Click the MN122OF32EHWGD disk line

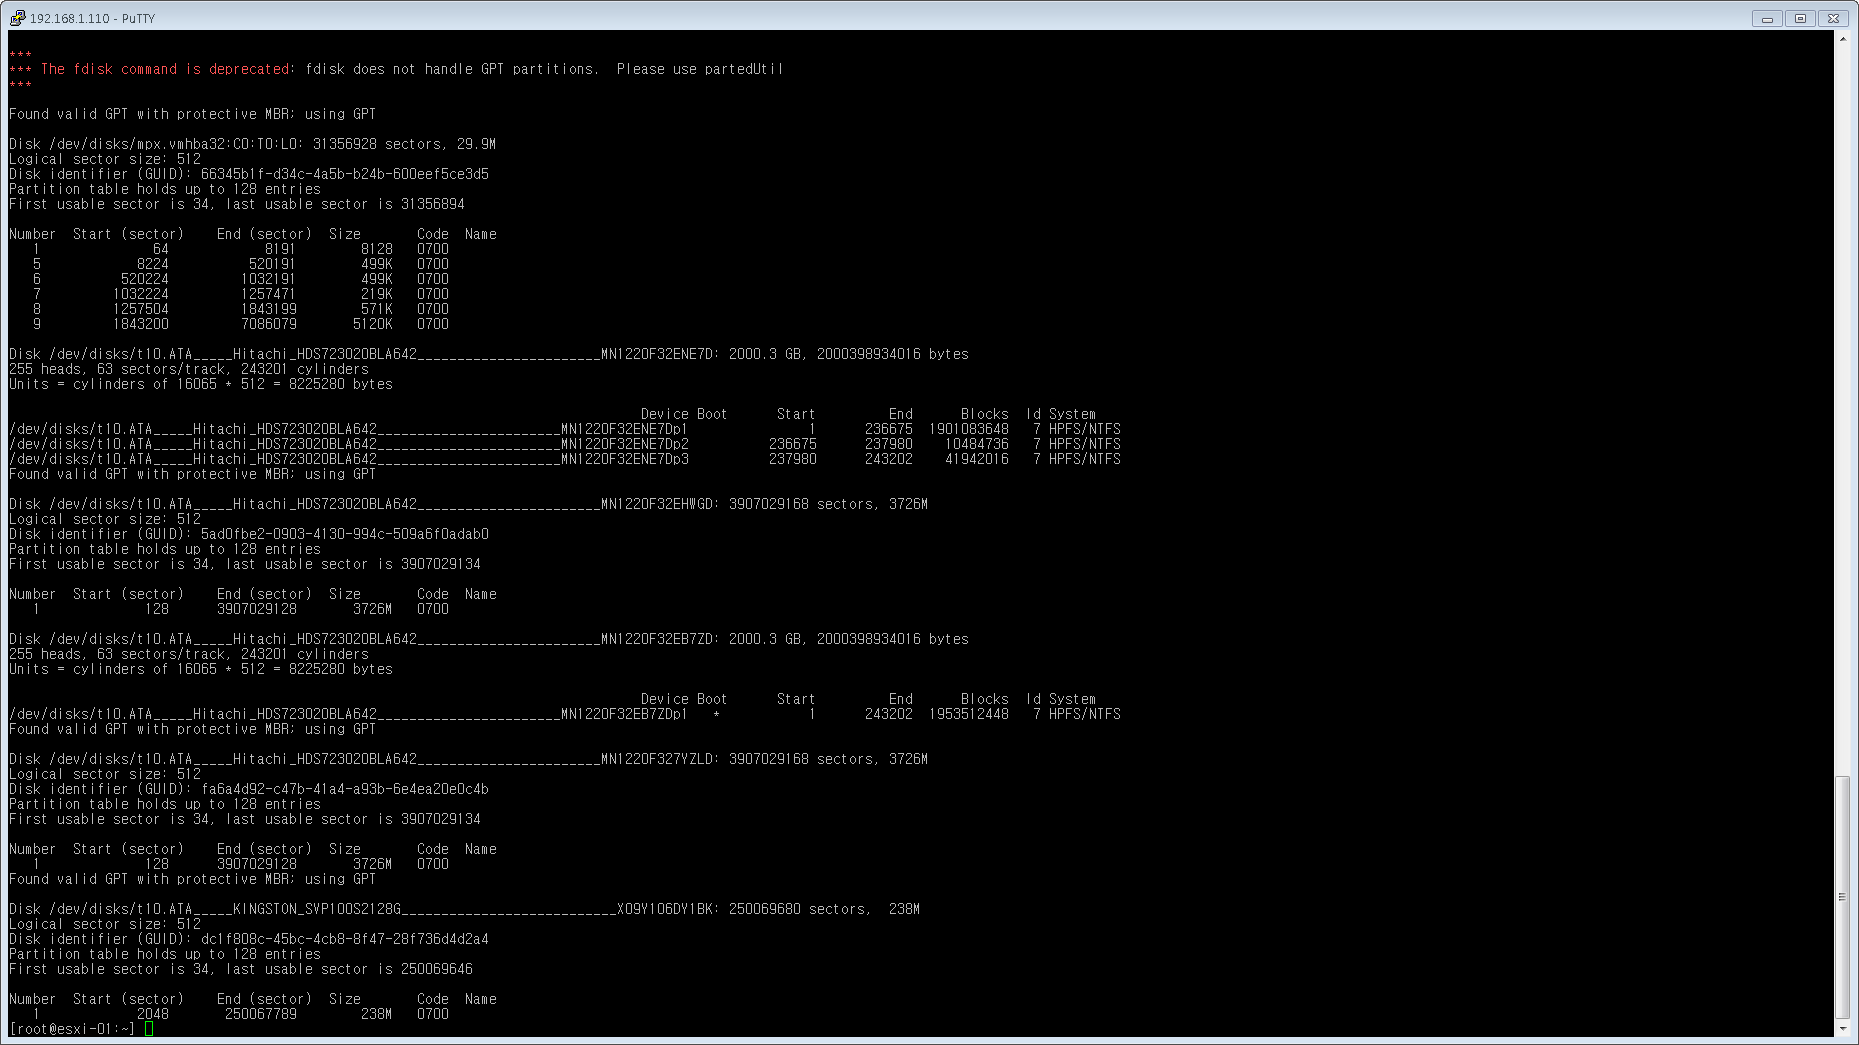click(x=469, y=504)
